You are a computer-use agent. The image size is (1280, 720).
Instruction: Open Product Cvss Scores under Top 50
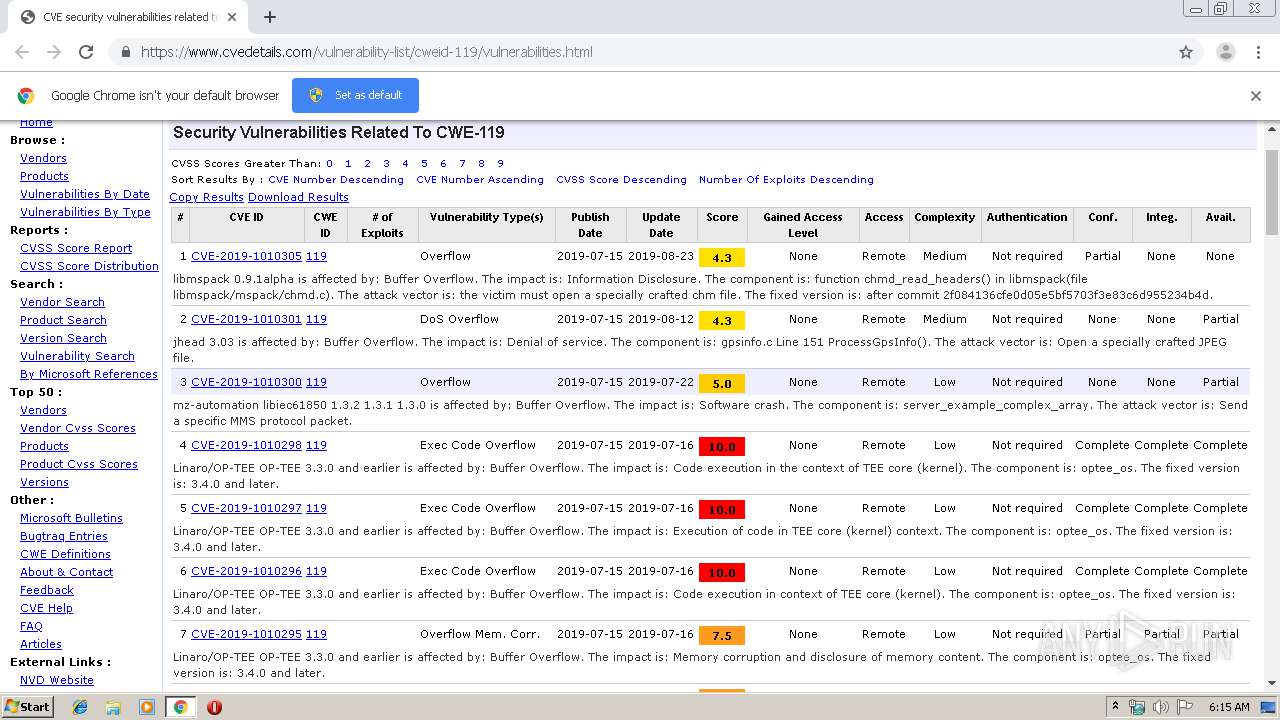(x=79, y=464)
